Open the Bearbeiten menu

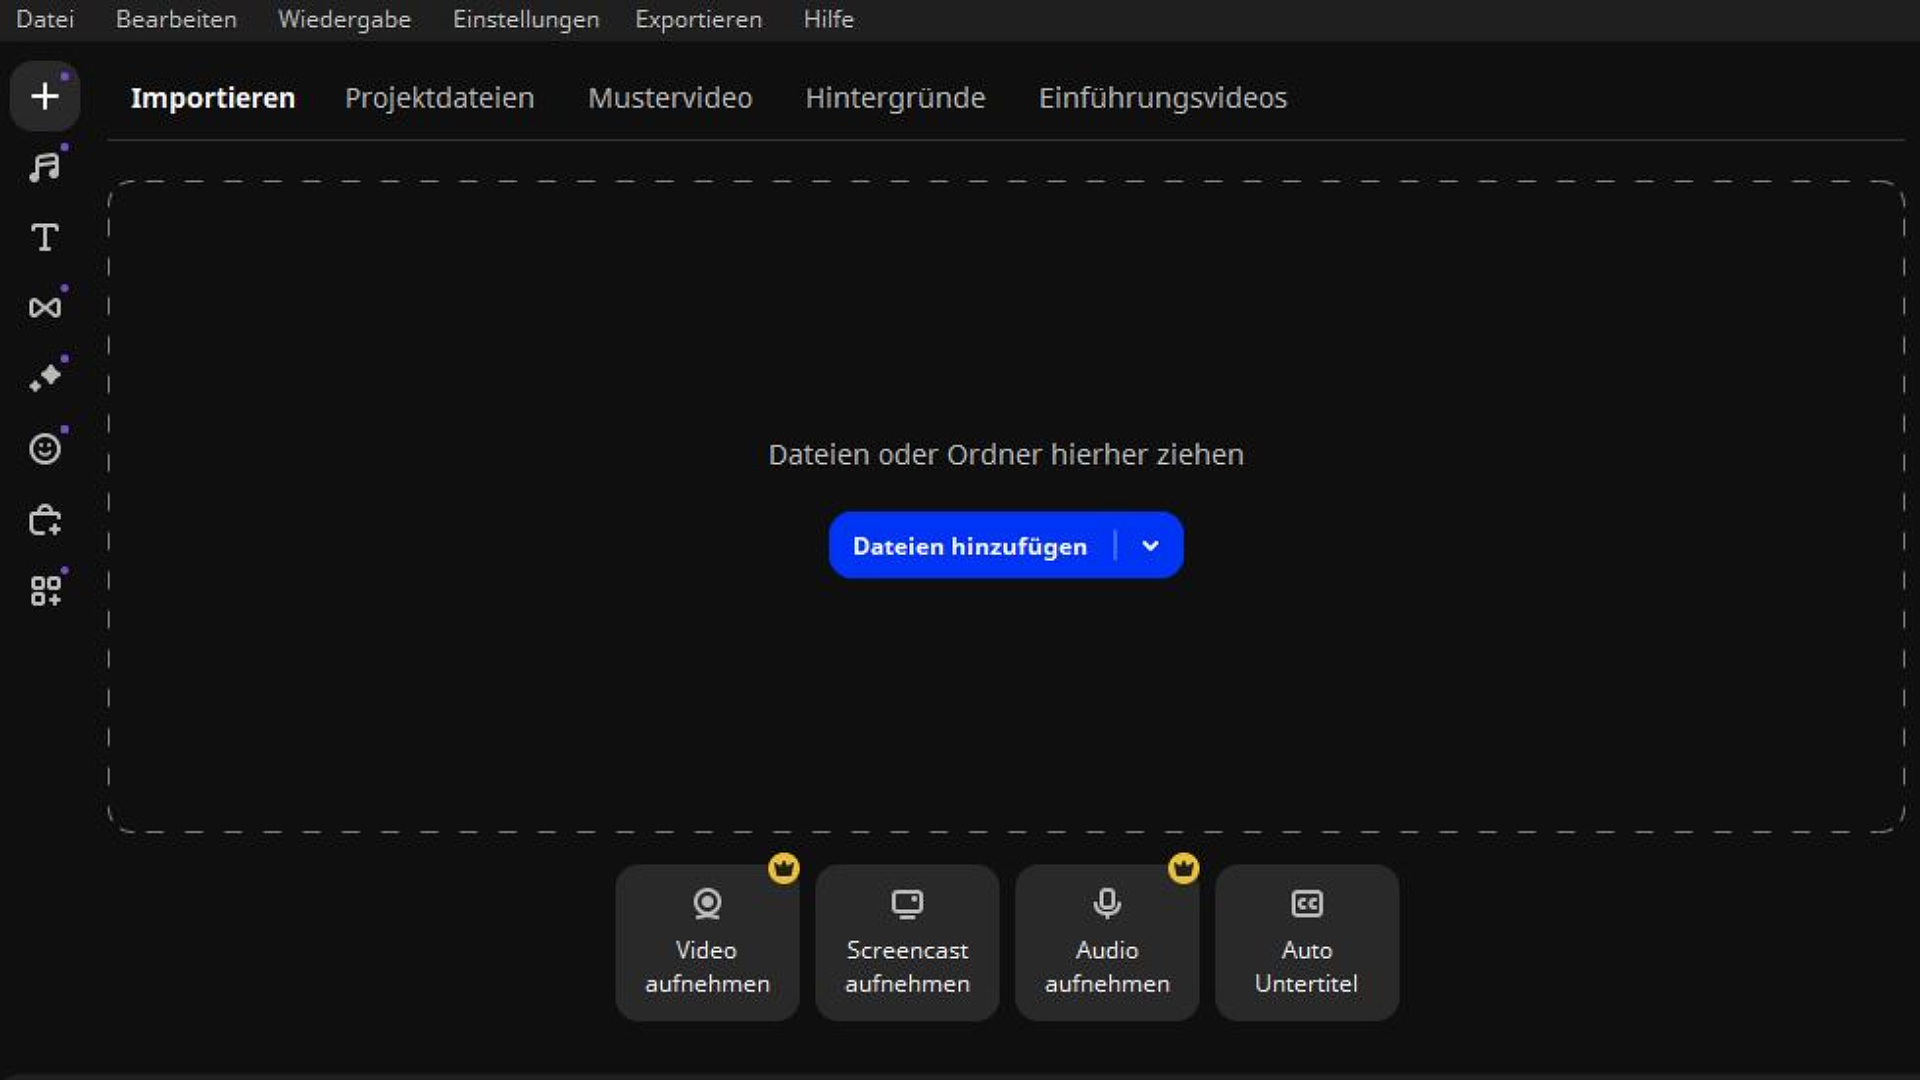pyautogui.click(x=176, y=19)
